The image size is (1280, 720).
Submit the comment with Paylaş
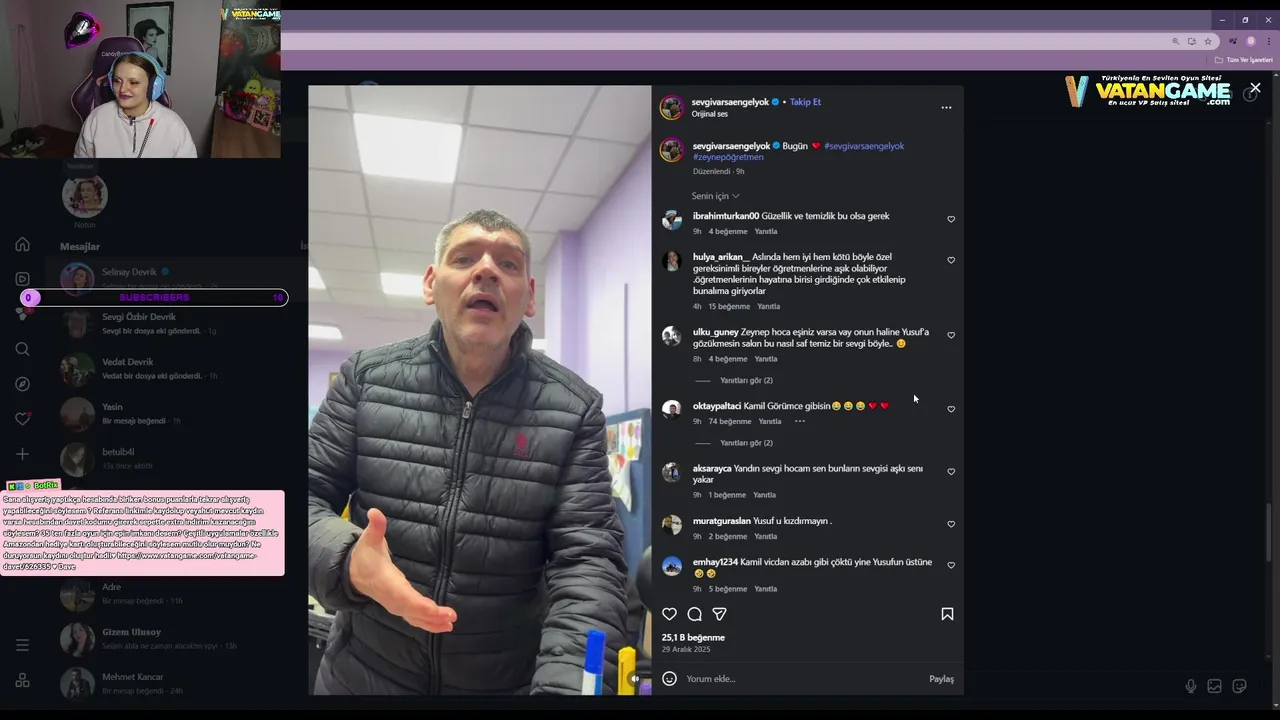coord(941,679)
